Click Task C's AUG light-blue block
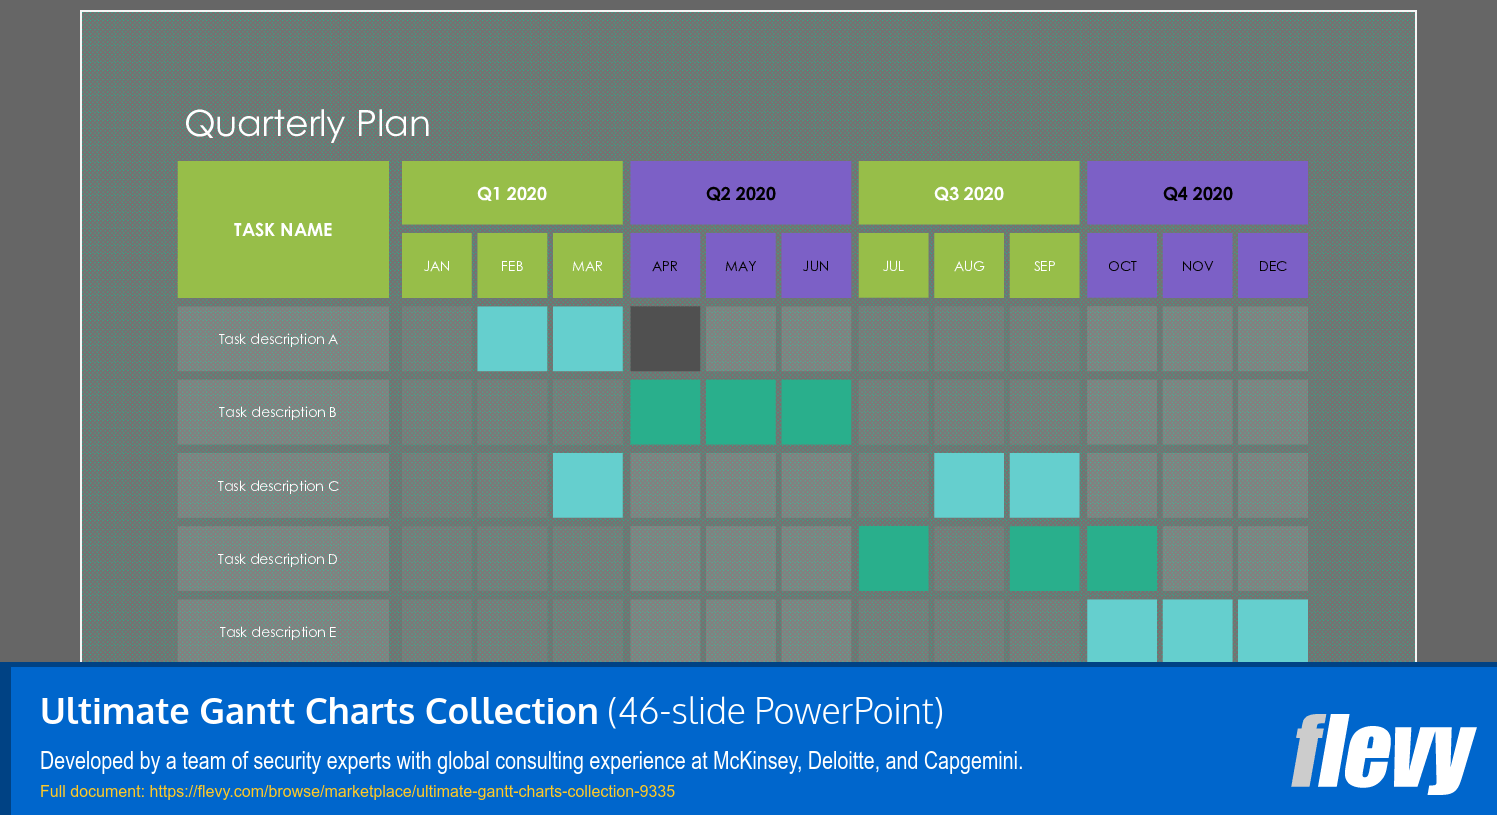 click(969, 485)
